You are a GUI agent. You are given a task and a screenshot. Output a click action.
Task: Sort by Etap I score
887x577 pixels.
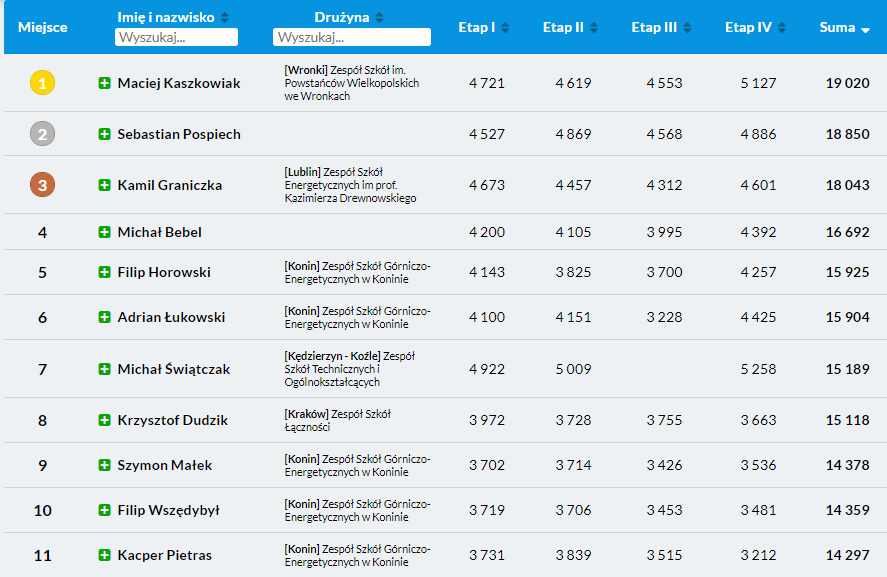pyautogui.click(x=505, y=27)
